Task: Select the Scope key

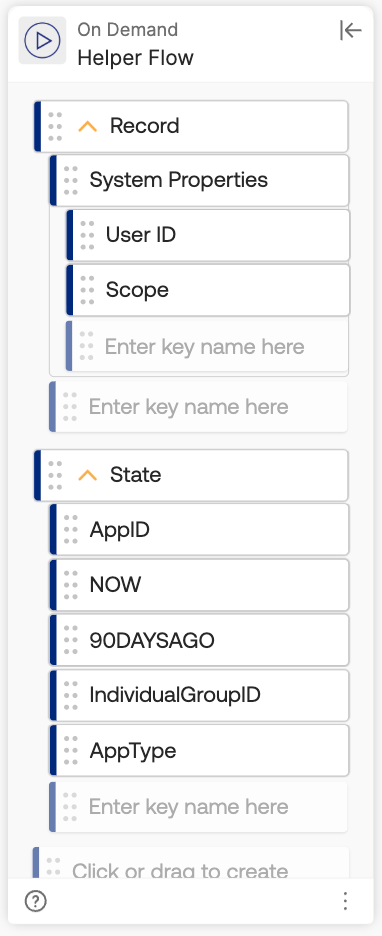Action: pyautogui.click(x=208, y=290)
